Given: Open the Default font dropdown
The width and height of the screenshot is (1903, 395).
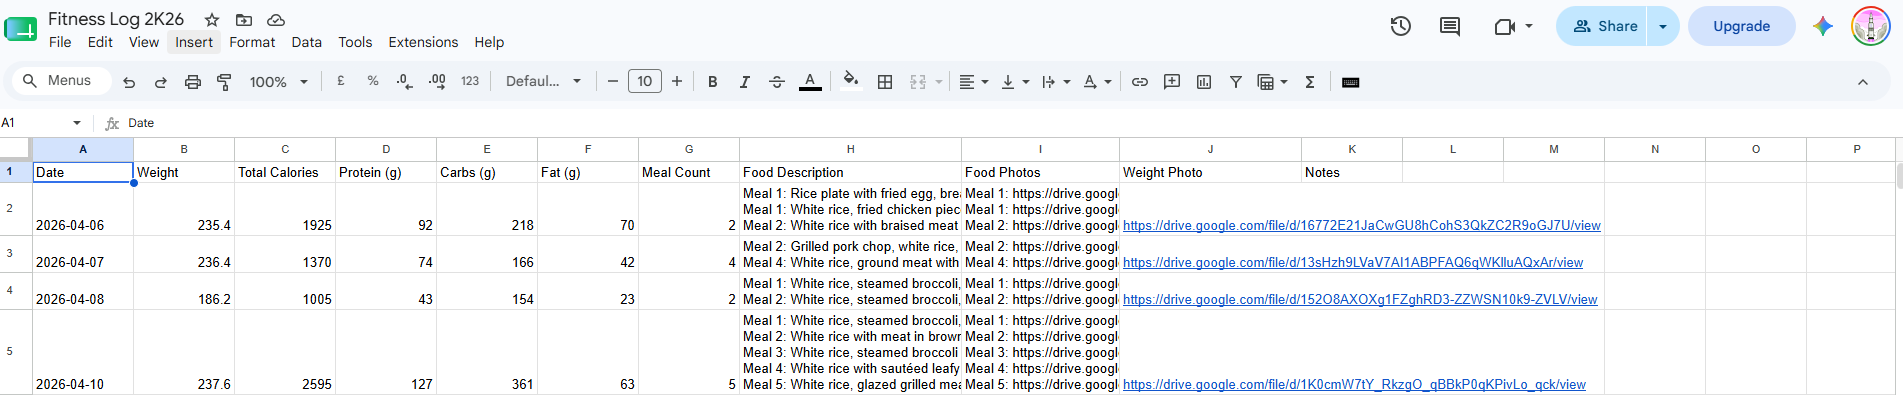Looking at the screenshot, I should click(543, 81).
